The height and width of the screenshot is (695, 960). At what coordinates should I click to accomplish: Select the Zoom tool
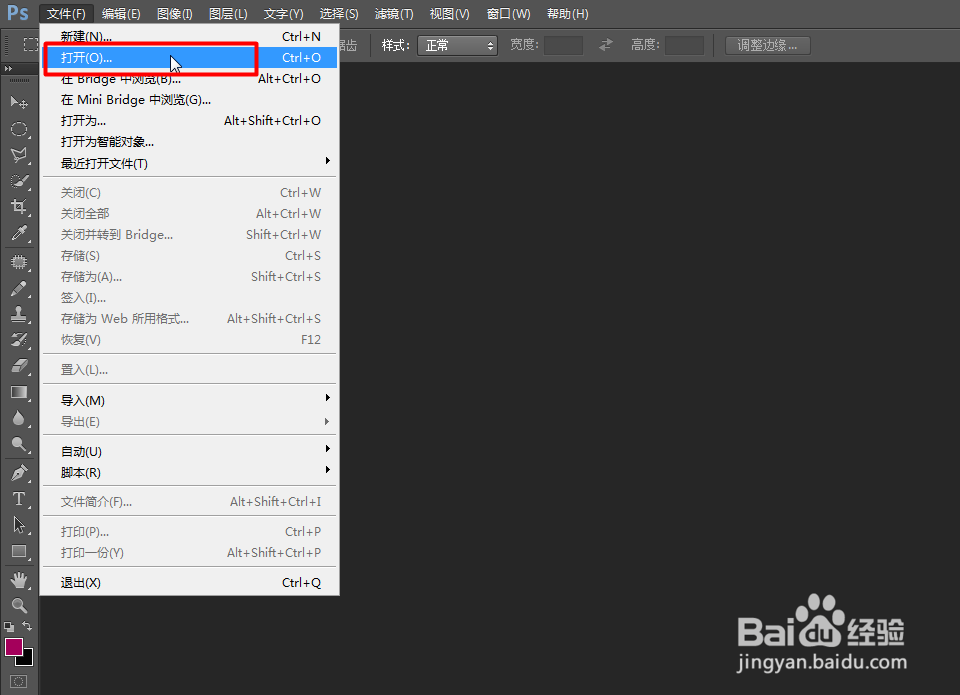[19, 606]
